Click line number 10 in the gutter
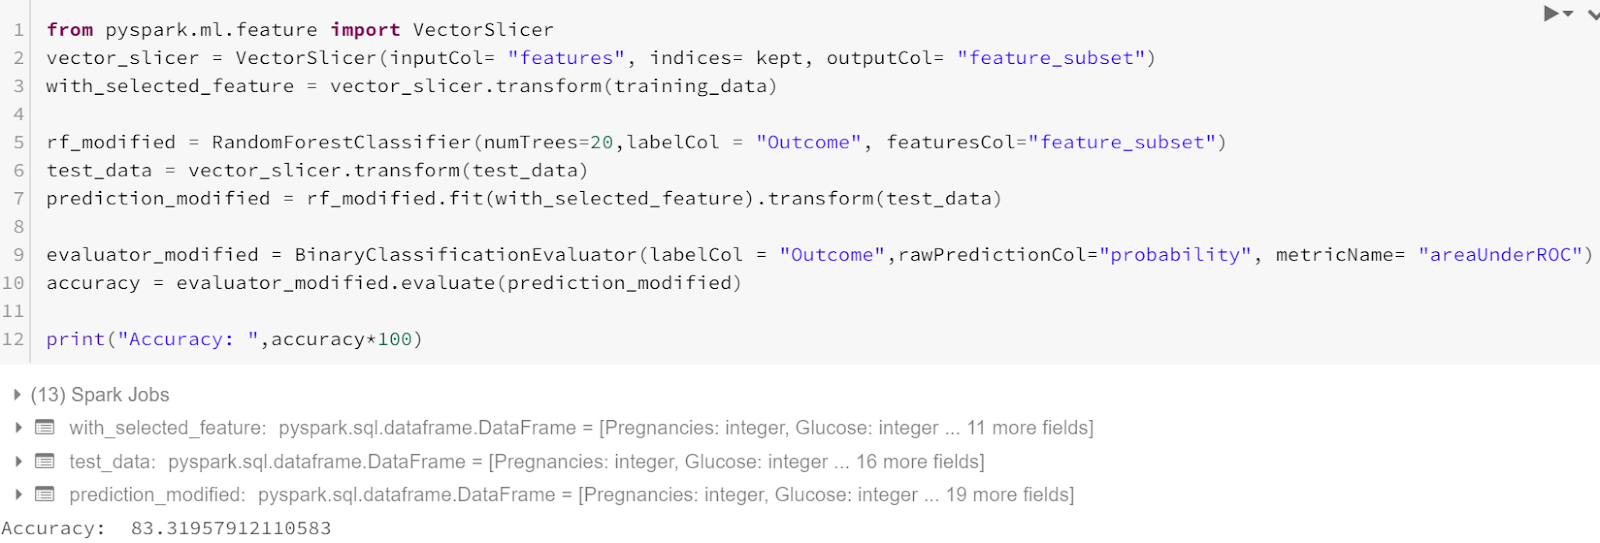 [x=13, y=283]
